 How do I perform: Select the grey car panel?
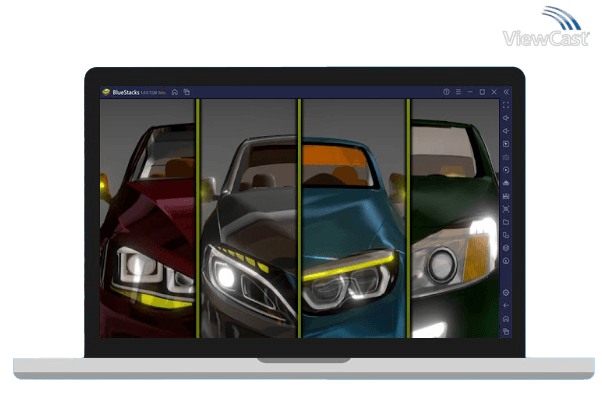[249, 219]
